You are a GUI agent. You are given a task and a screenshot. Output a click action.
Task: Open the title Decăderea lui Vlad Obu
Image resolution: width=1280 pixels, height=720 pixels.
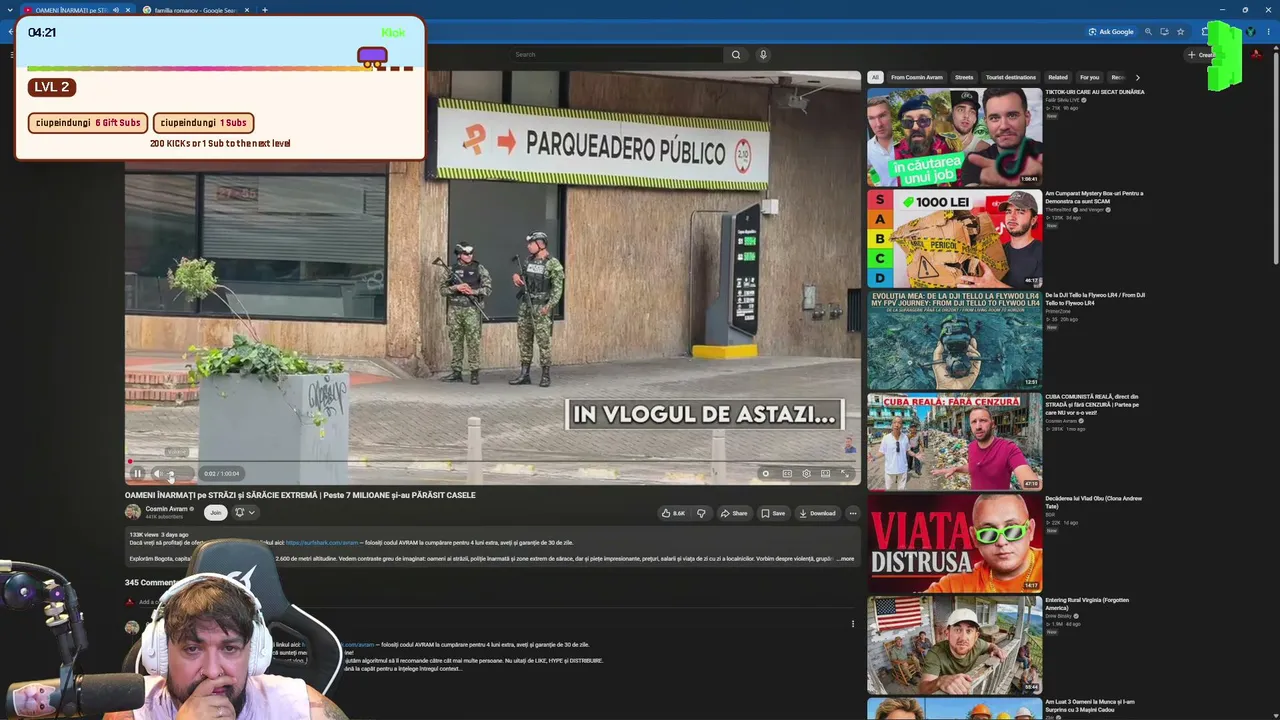[1094, 502]
